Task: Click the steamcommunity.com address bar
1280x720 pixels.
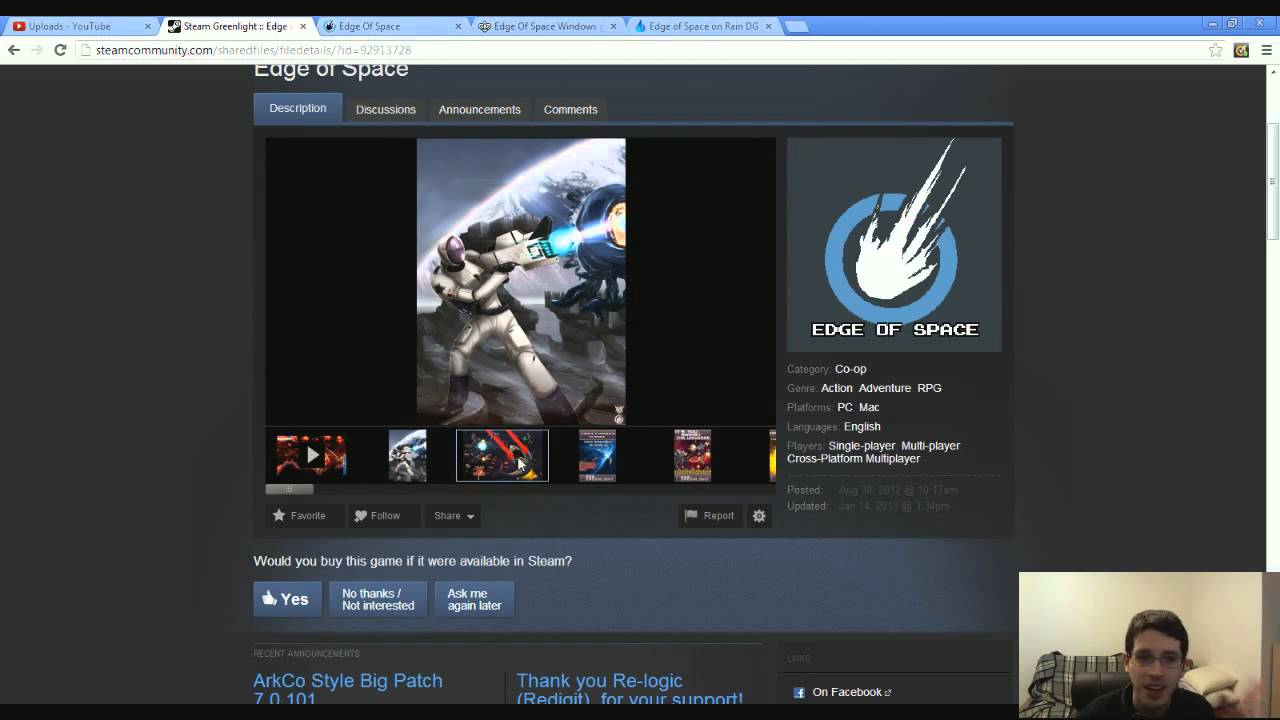Action: [x=640, y=50]
